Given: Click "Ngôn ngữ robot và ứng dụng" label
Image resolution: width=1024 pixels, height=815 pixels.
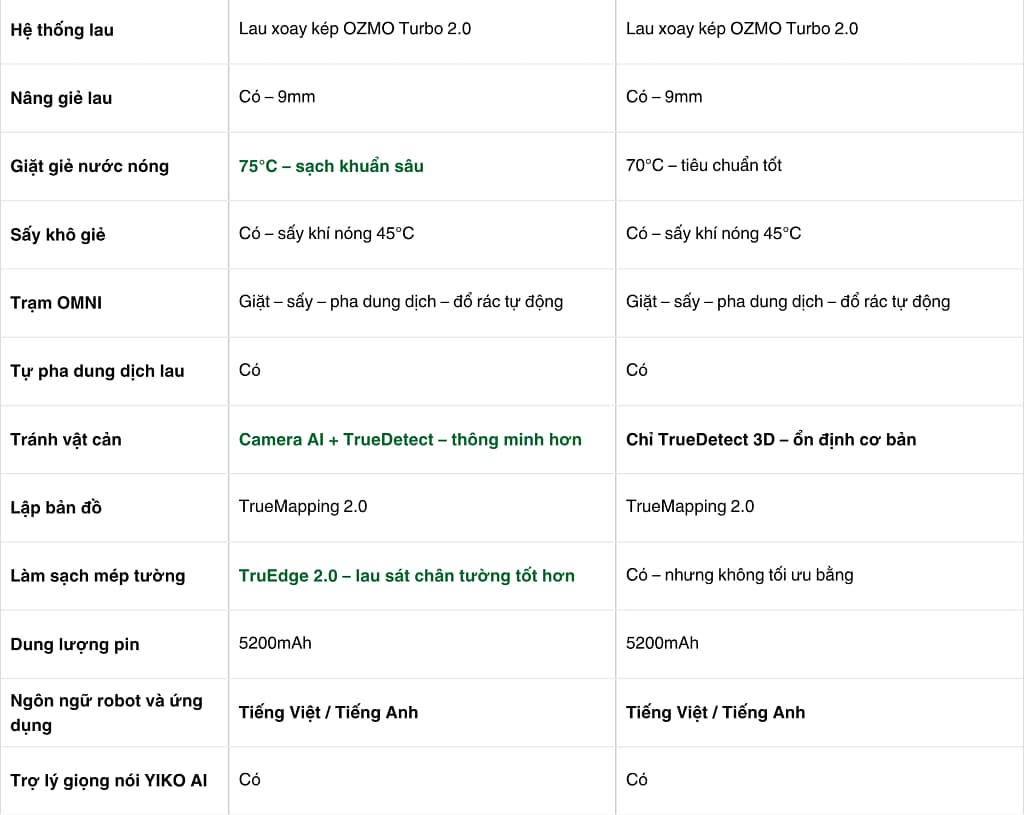Looking at the screenshot, I should pos(106,712).
